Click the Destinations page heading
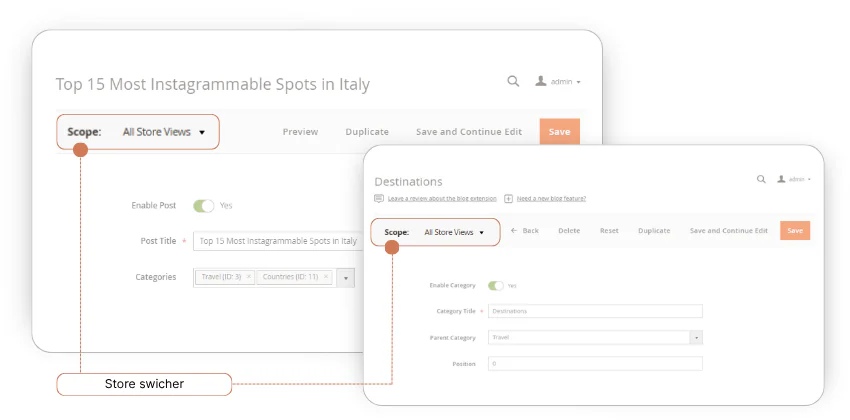Viewport: 850px width, 420px height. click(408, 182)
